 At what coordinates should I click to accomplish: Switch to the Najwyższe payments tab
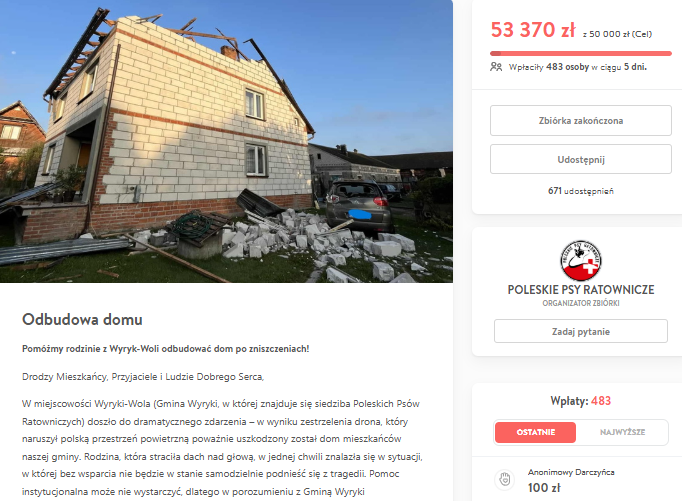pos(622,432)
